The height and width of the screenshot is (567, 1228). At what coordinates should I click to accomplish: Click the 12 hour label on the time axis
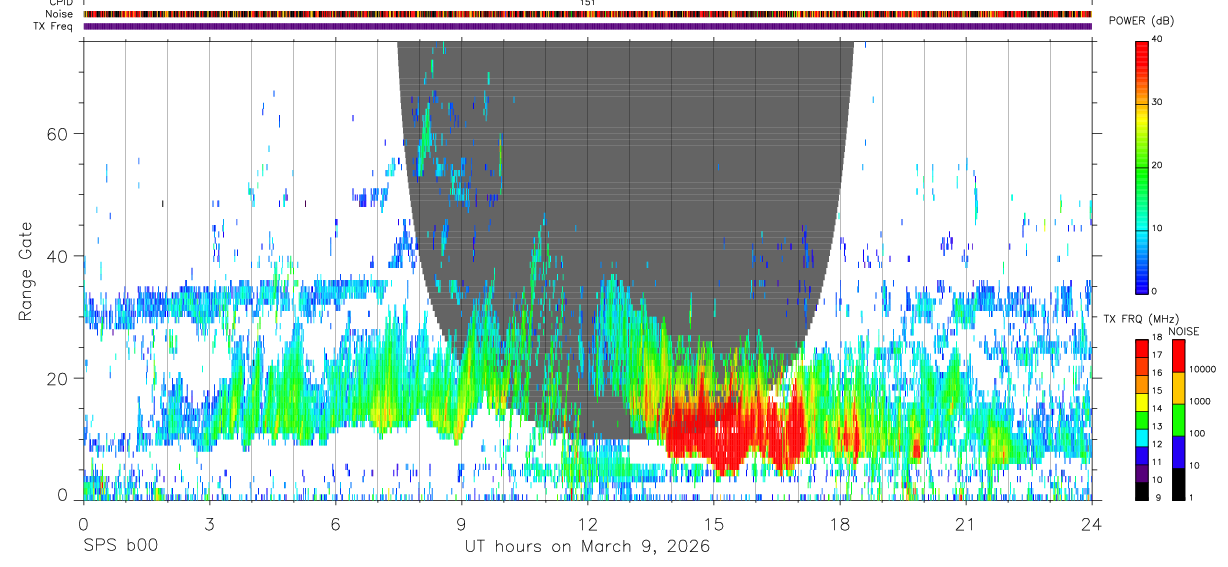pyautogui.click(x=587, y=523)
